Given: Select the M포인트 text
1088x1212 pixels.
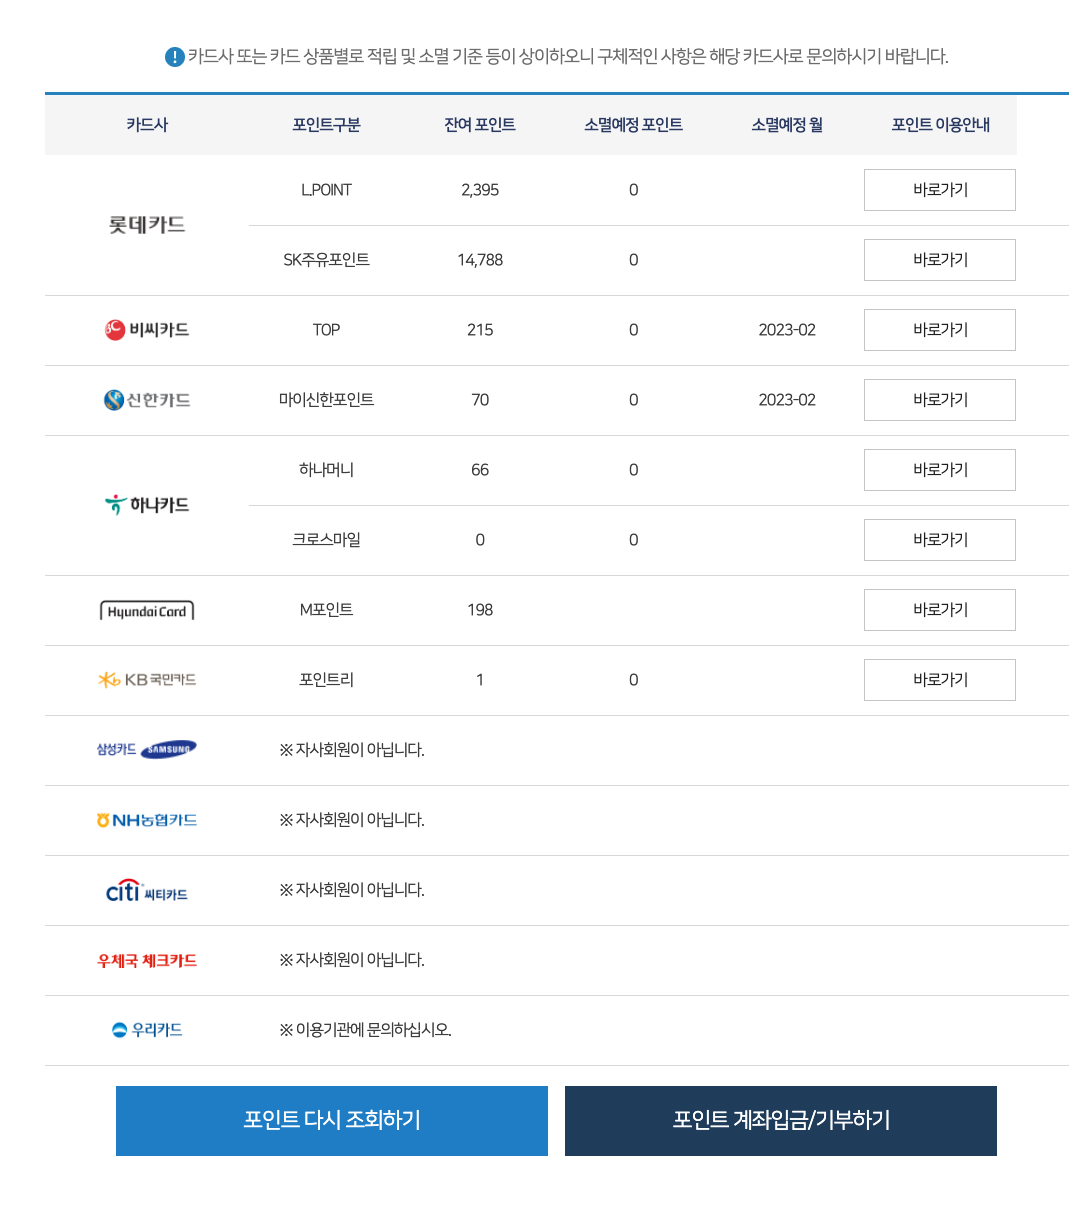Looking at the screenshot, I should click(326, 610).
